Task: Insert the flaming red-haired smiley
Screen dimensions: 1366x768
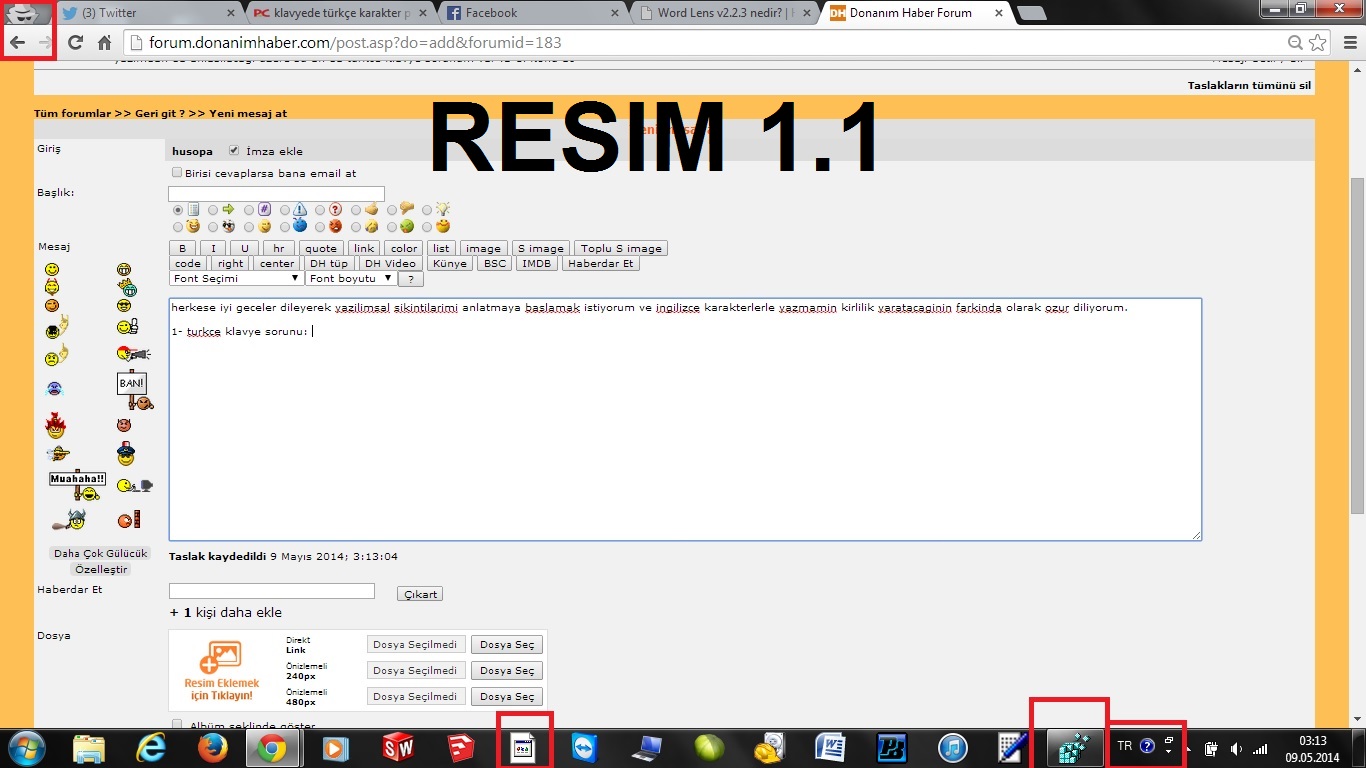Action: [55, 425]
